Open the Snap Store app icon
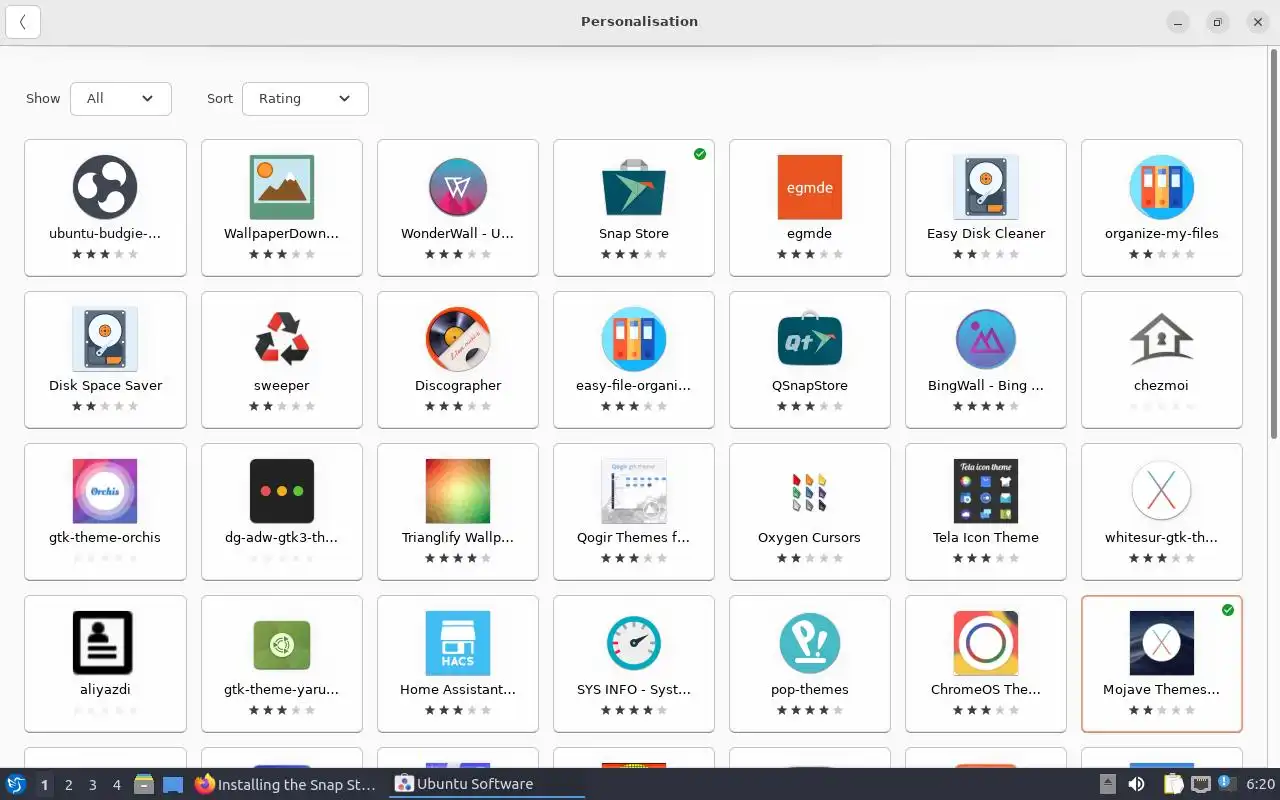1280x800 pixels. [x=634, y=187]
